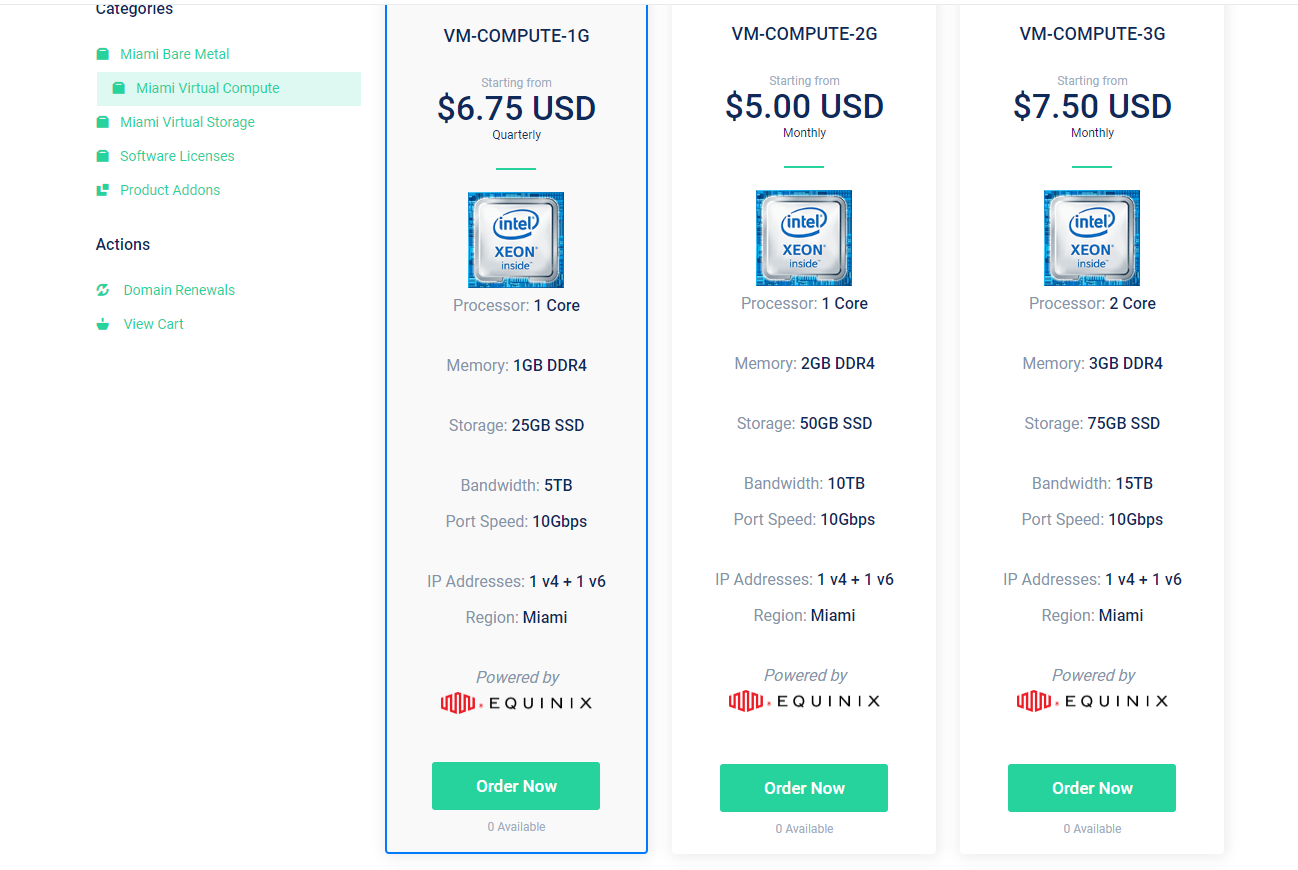Open Miami Bare Metal category link
Image resolution: width=1298 pixels, height=870 pixels.
[x=175, y=54]
